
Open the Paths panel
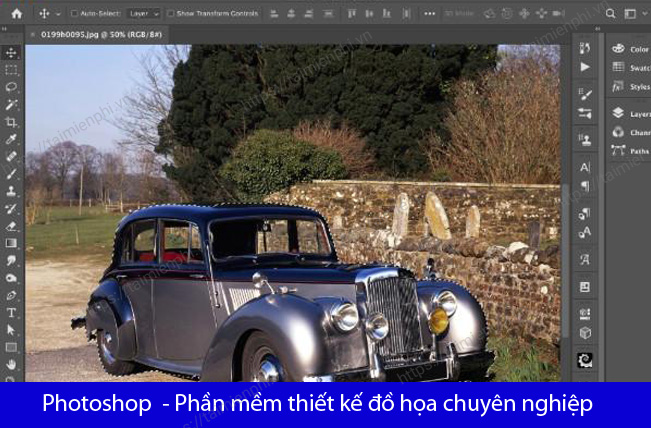630,151
